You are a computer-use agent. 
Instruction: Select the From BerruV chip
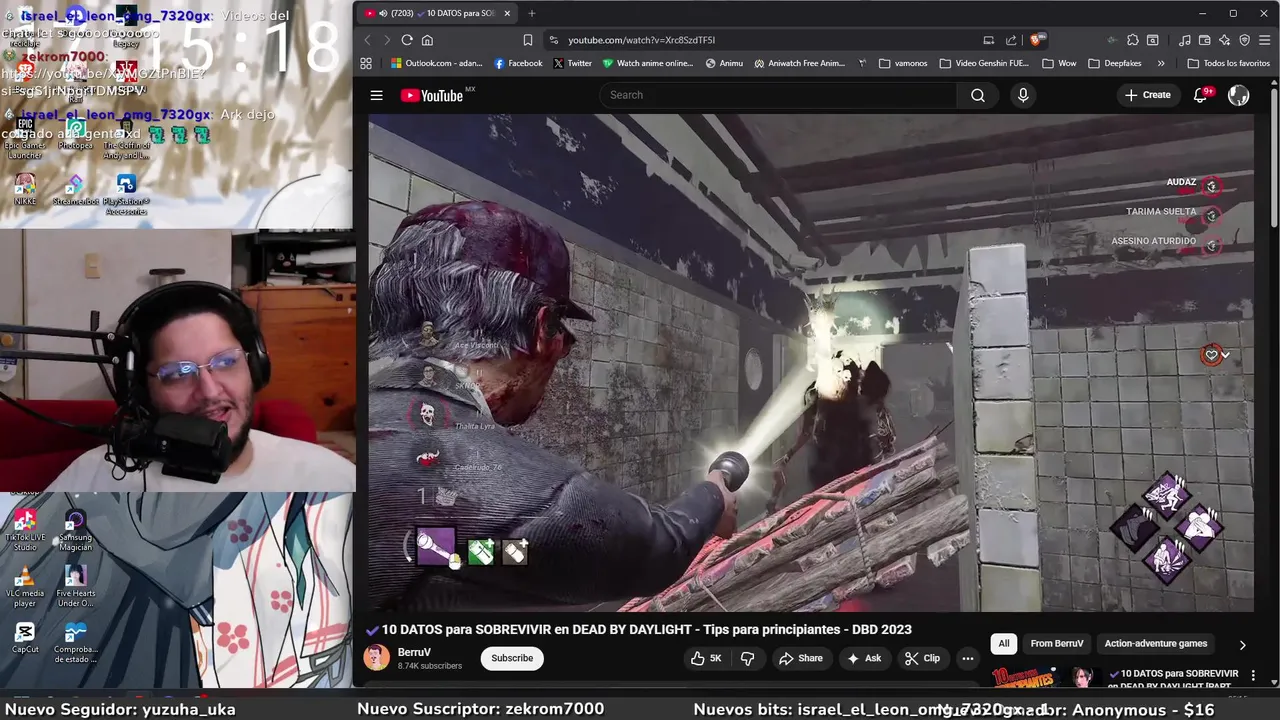[x=1057, y=644]
